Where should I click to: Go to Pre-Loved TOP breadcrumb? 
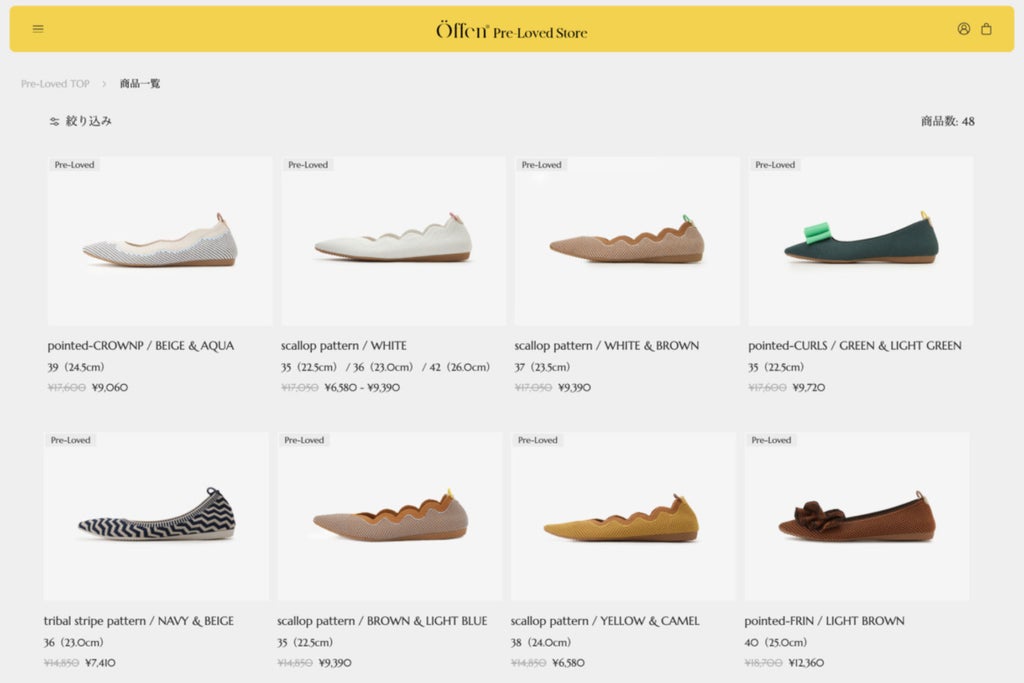coord(55,84)
